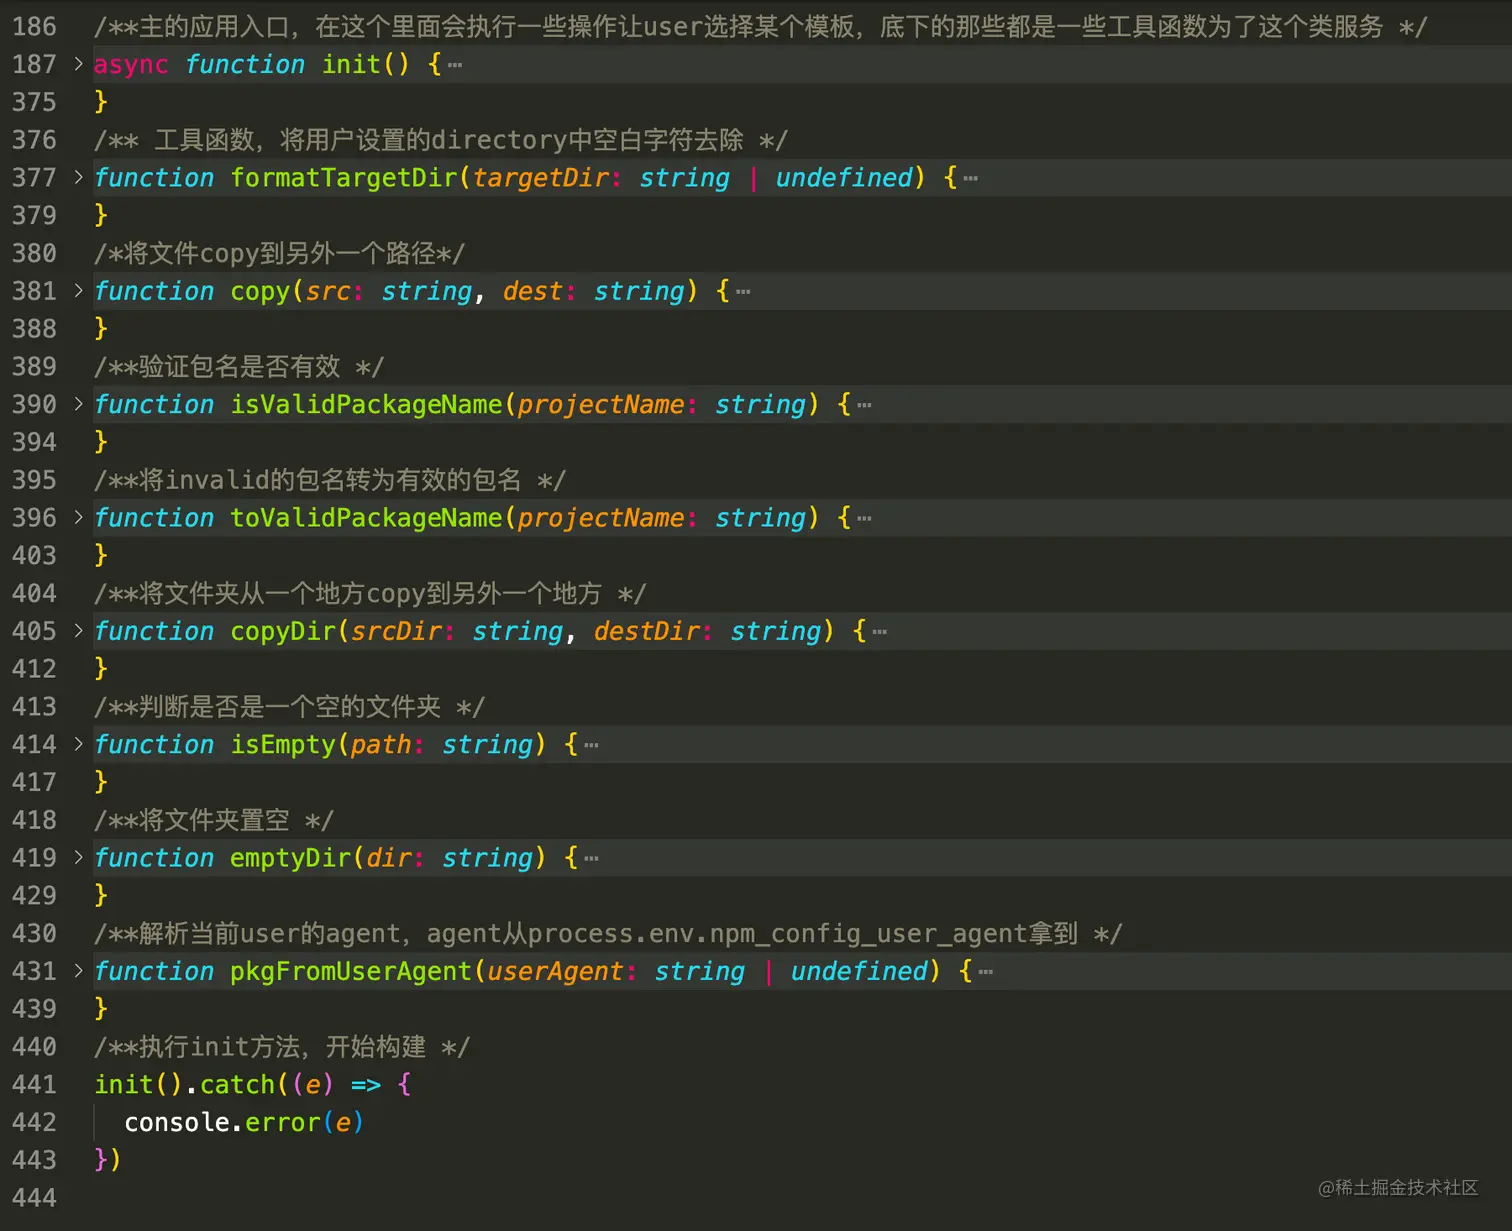Screen dimensions: 1512x1231
Task: Click the fold ellipsis on the isEmpty line
Action: pyautogui.click(x=591, y=745)
